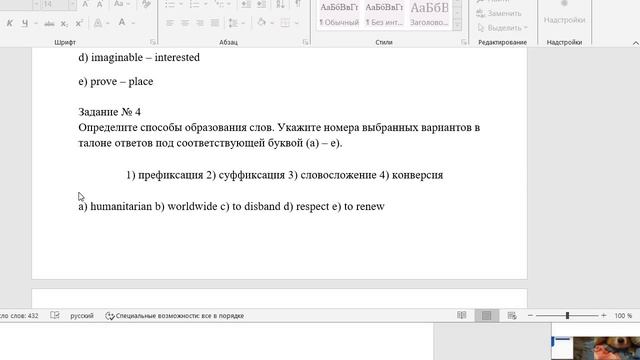Image resolution: width=640 pixels, height=360 pixels.
Task: Open the Шрифт dialog launcher
Action: tap(153, 42)
